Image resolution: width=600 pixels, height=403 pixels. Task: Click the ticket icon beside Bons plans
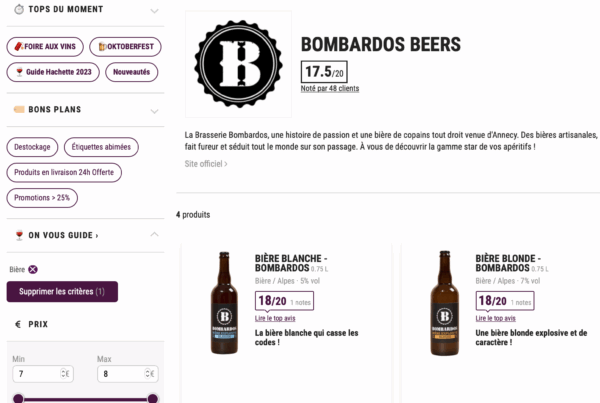pyautogui.click(x=18, y=109)
